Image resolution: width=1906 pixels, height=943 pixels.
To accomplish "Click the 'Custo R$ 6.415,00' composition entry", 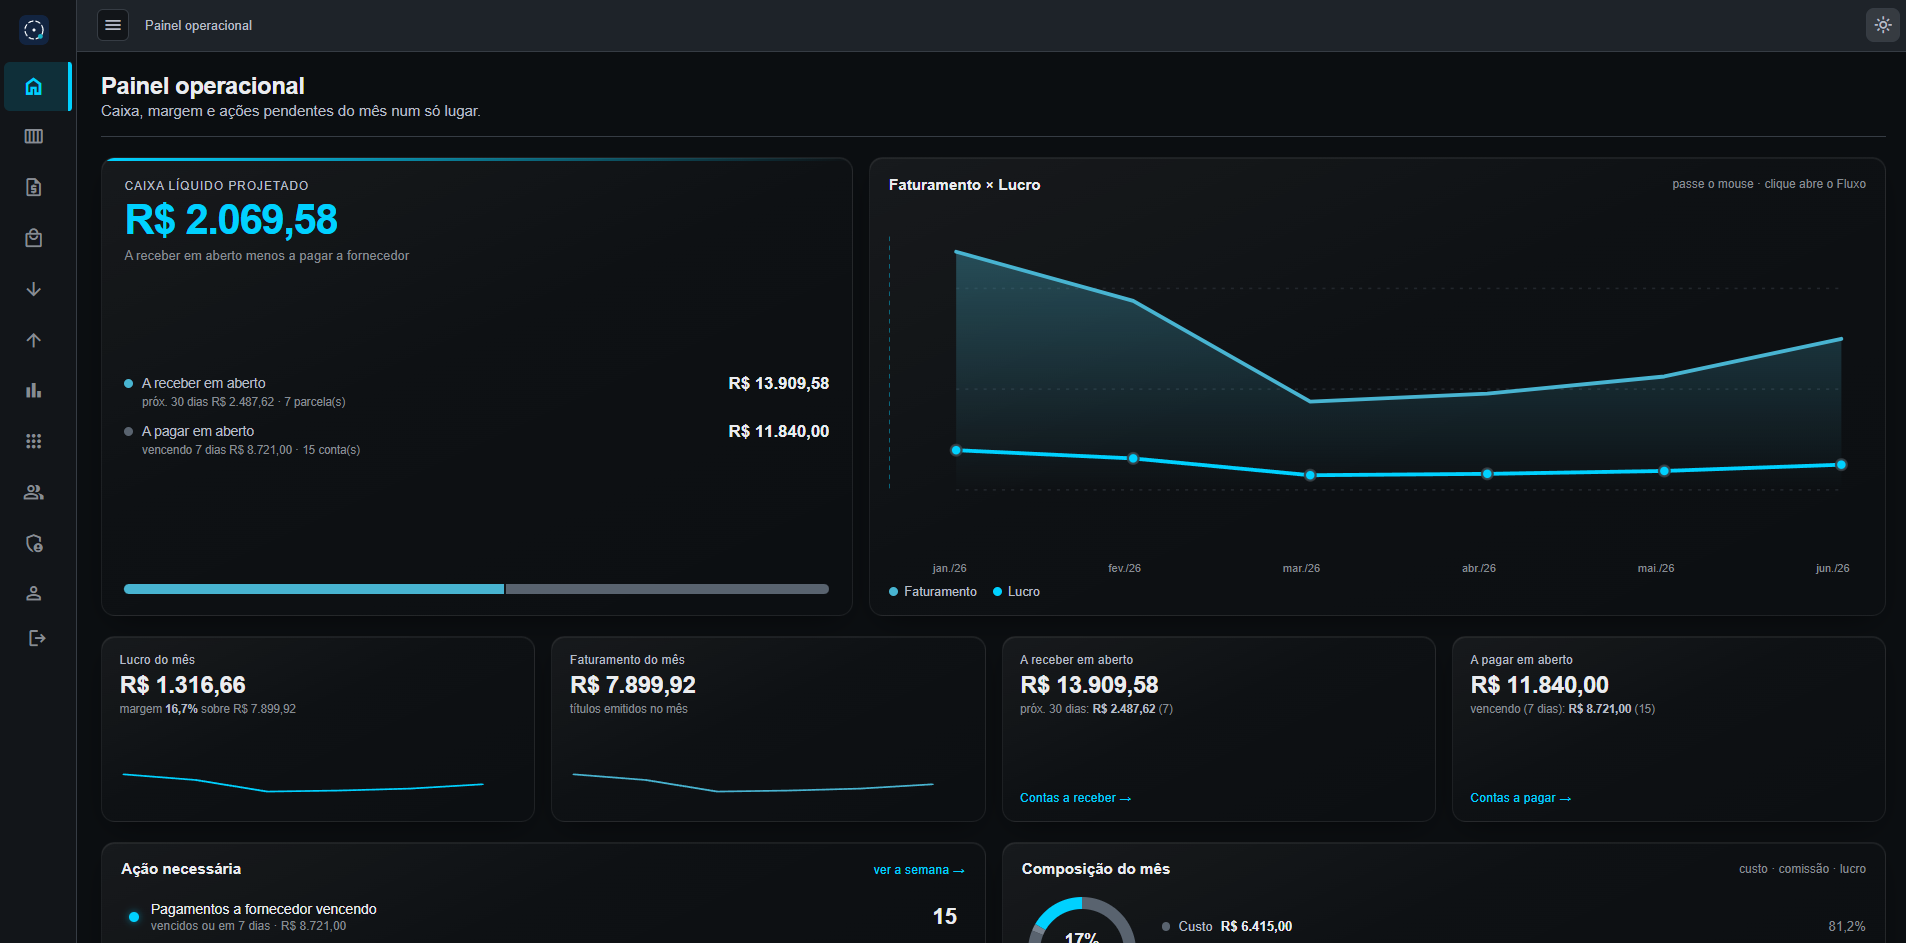I will [x=1227, y=927].
